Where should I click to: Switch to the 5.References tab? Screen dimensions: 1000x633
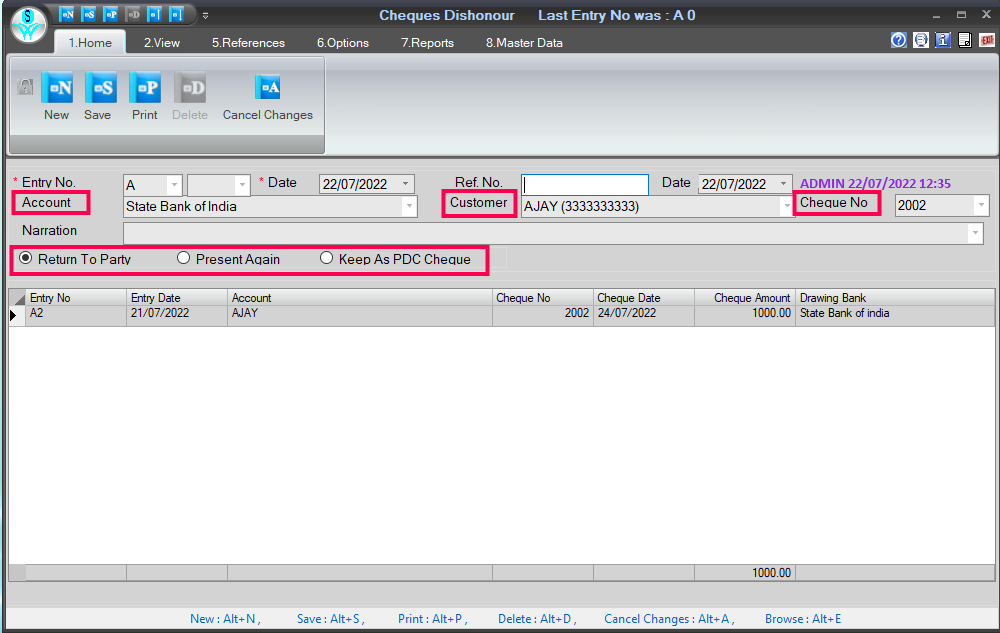247,43
